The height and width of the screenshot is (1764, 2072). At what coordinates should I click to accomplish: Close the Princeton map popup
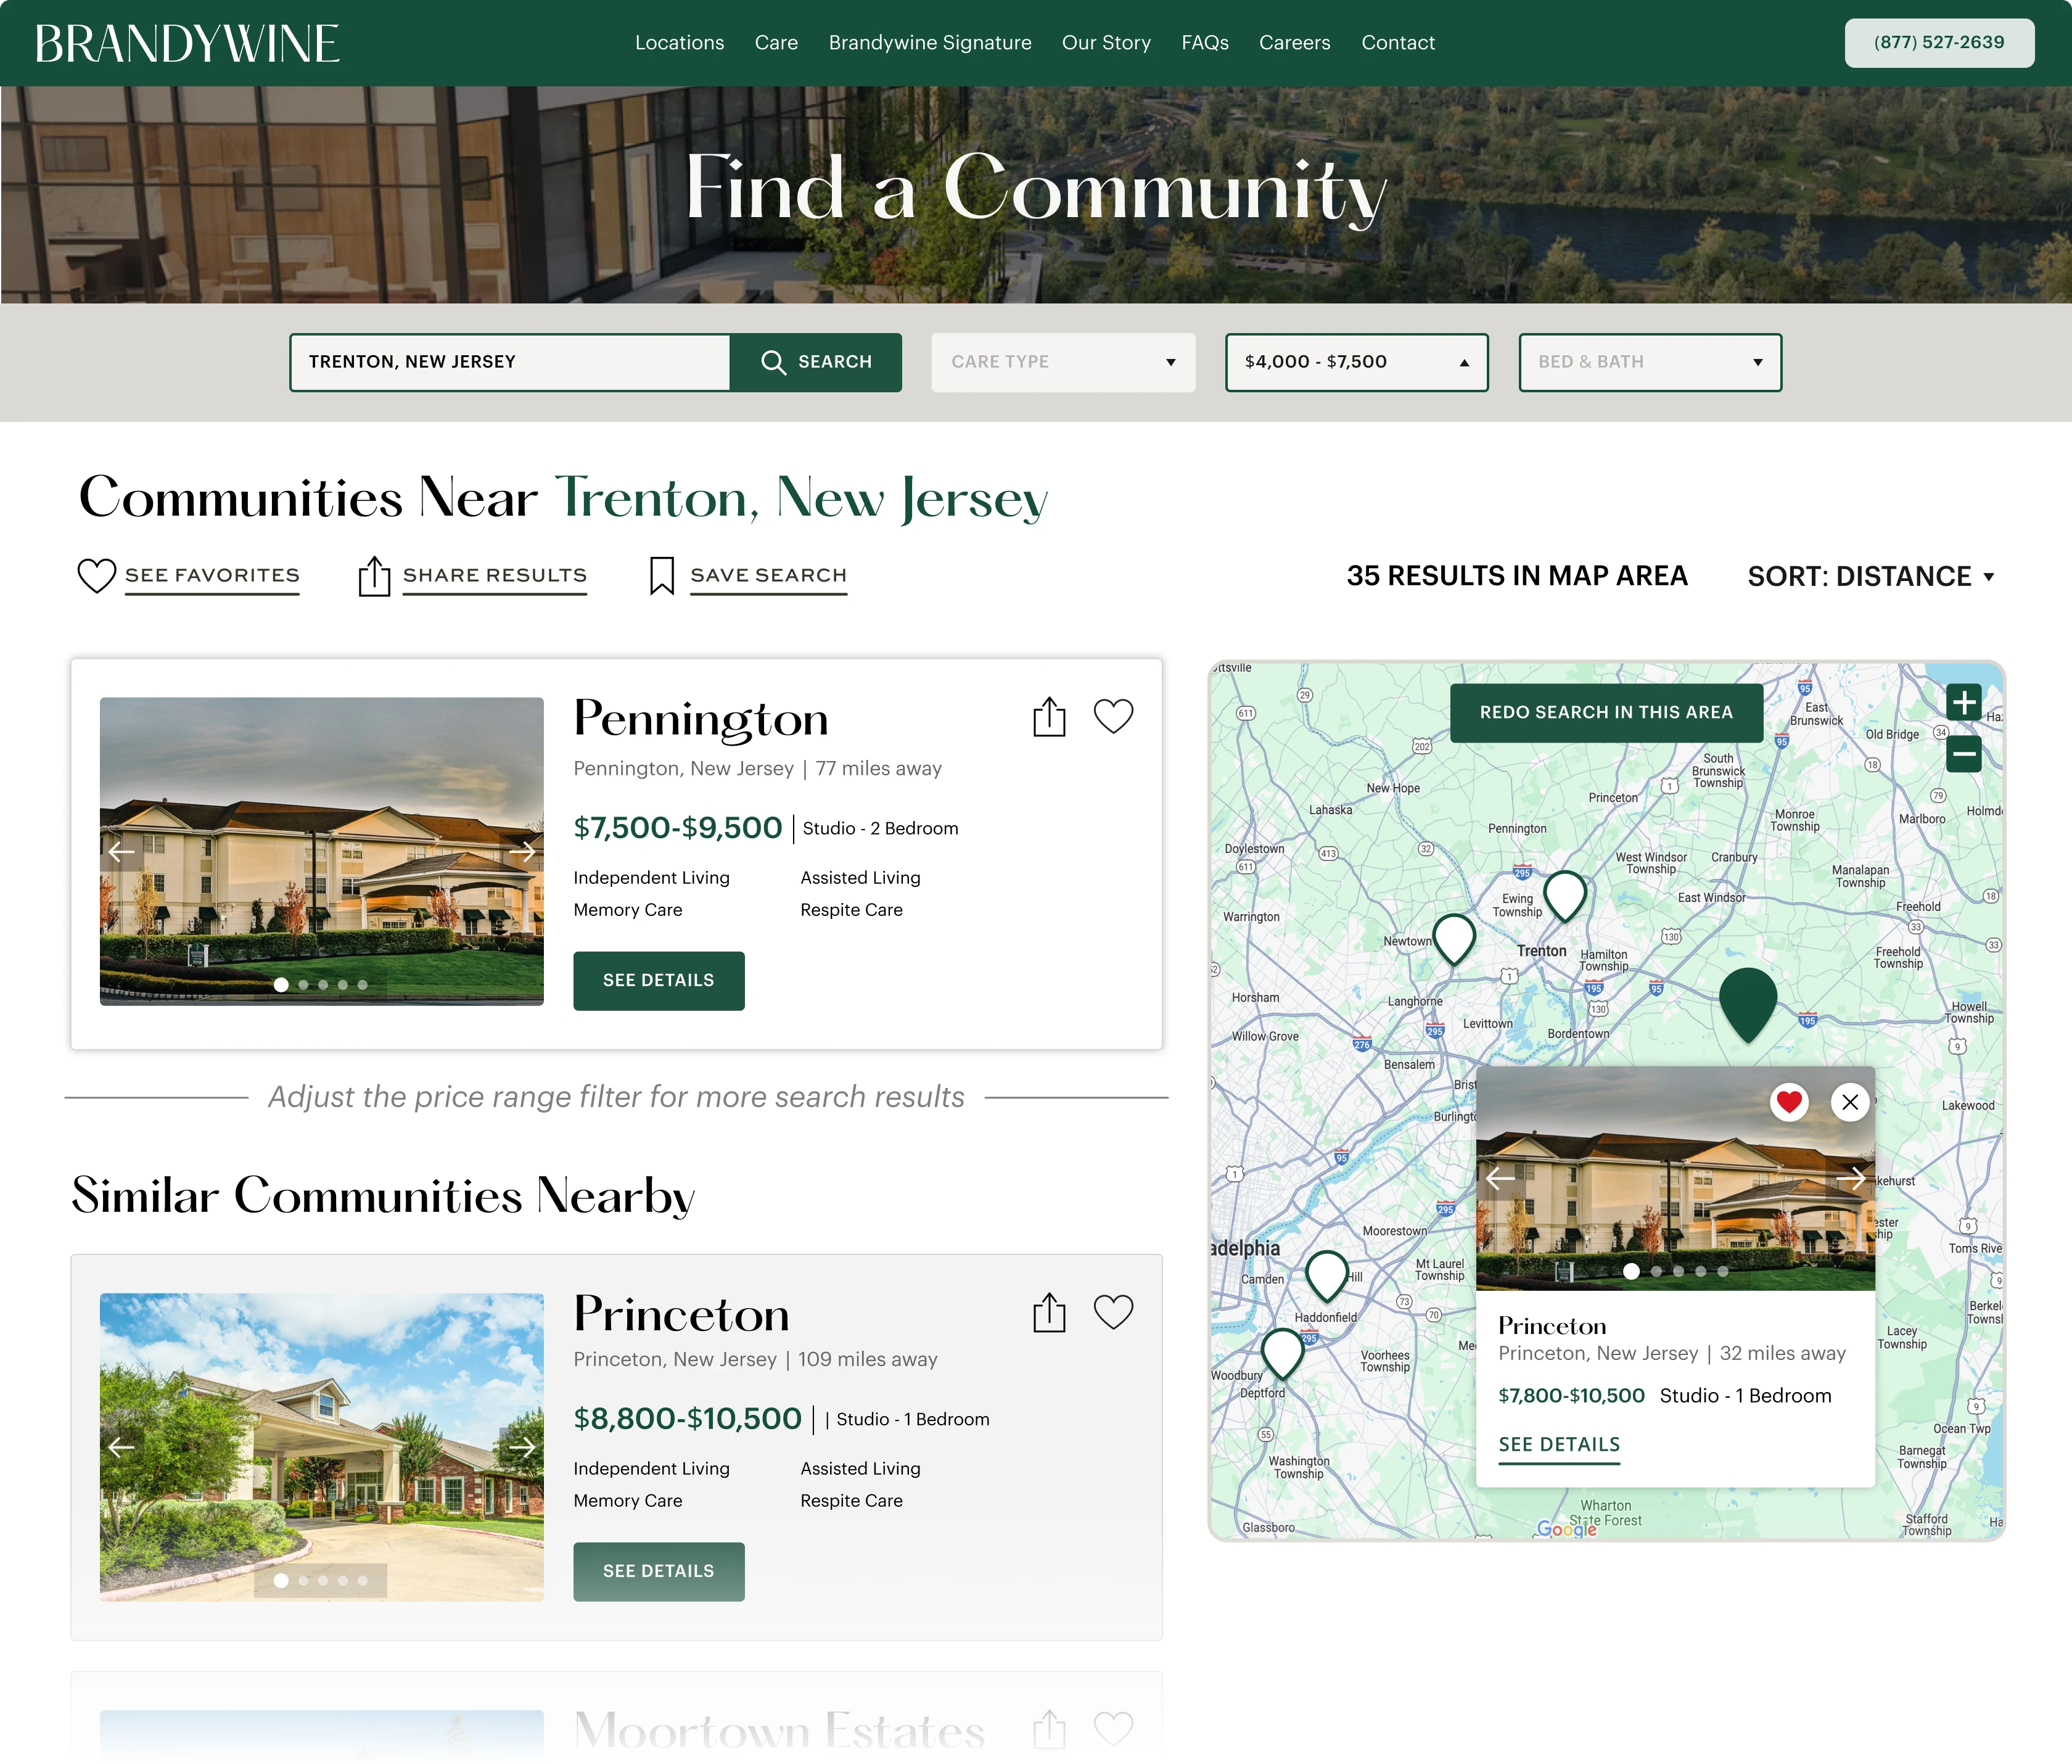[1850, 1102]
